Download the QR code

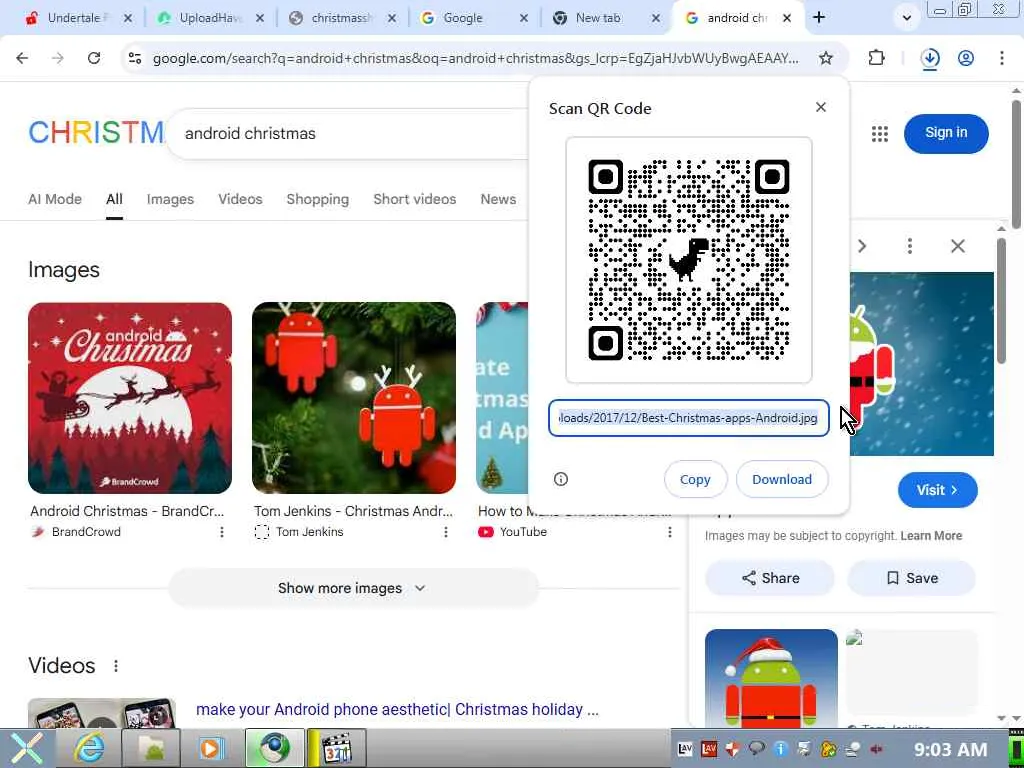[x=782, y=479]
